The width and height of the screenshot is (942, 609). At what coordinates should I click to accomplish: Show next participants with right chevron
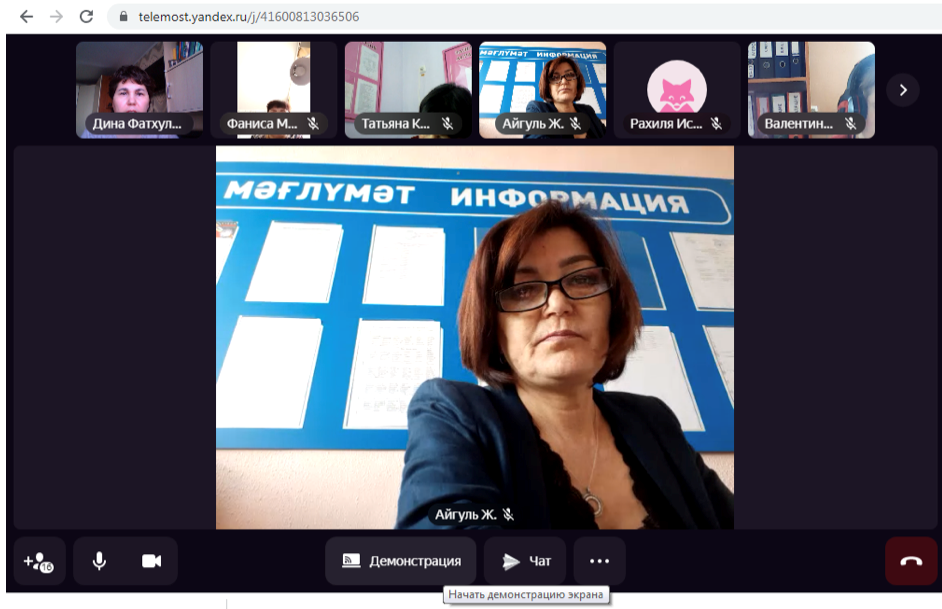[903, 90]
